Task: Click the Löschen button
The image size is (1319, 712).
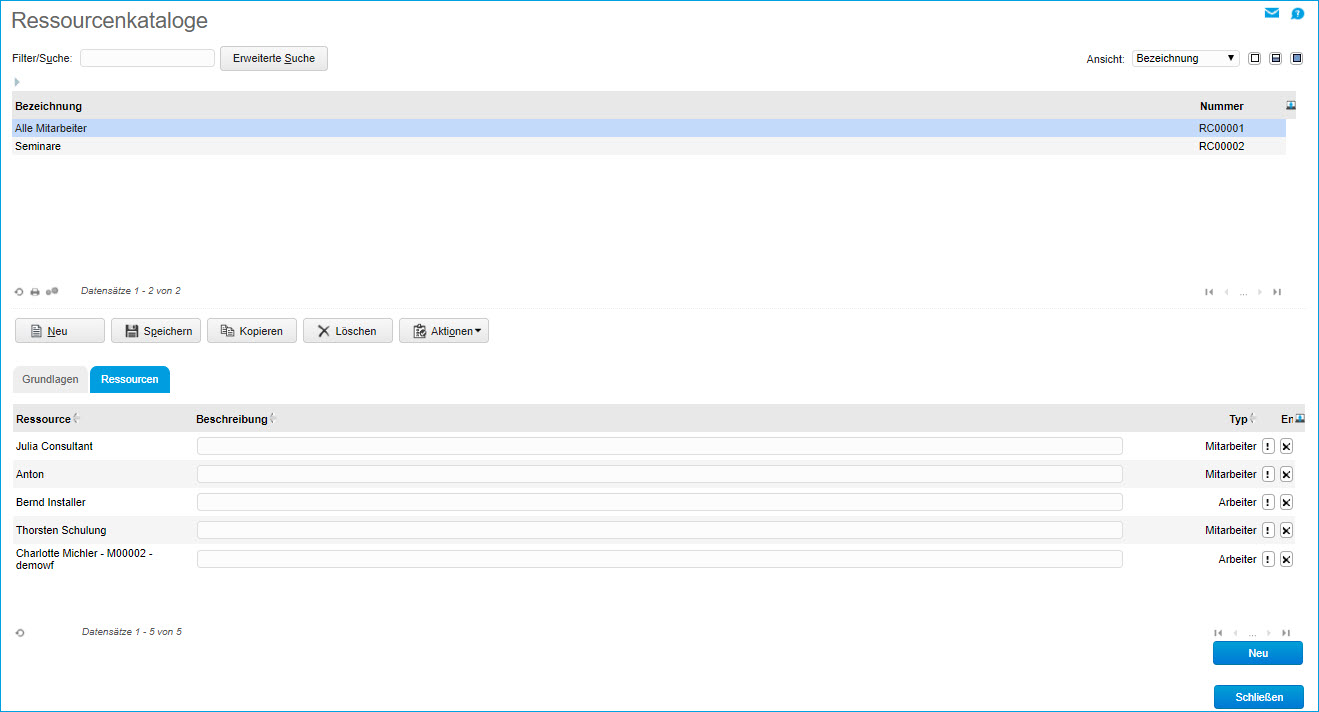Action: pyautogui.click(x=348, y=331)
